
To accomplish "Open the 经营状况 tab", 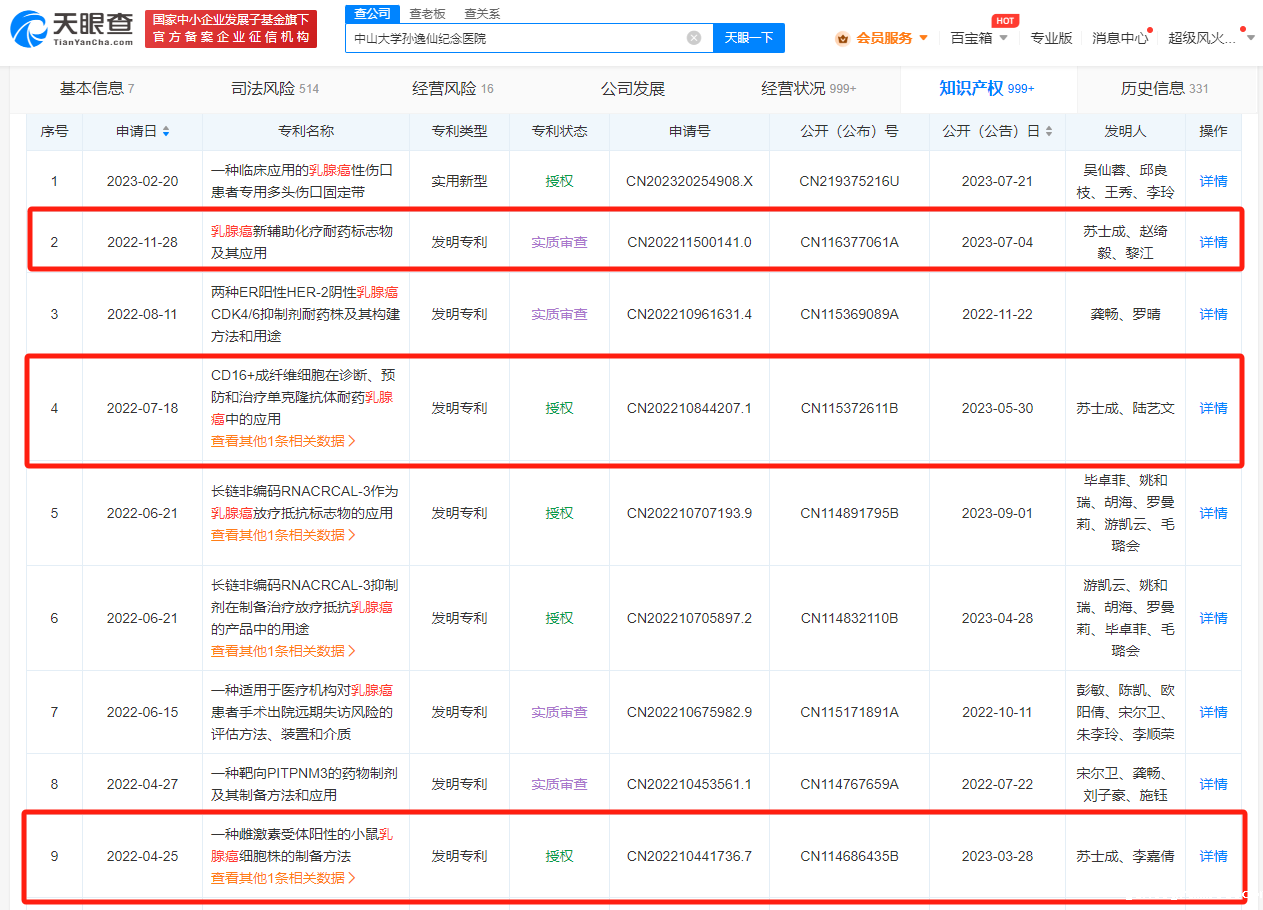I will tap(808, 89).
